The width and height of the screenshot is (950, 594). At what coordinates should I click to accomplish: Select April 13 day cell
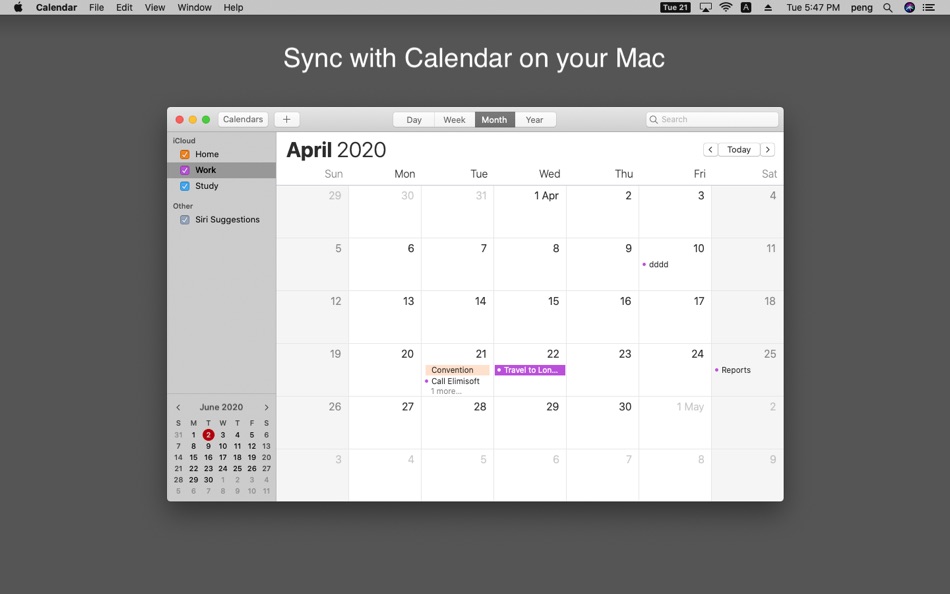pos(385,317)
